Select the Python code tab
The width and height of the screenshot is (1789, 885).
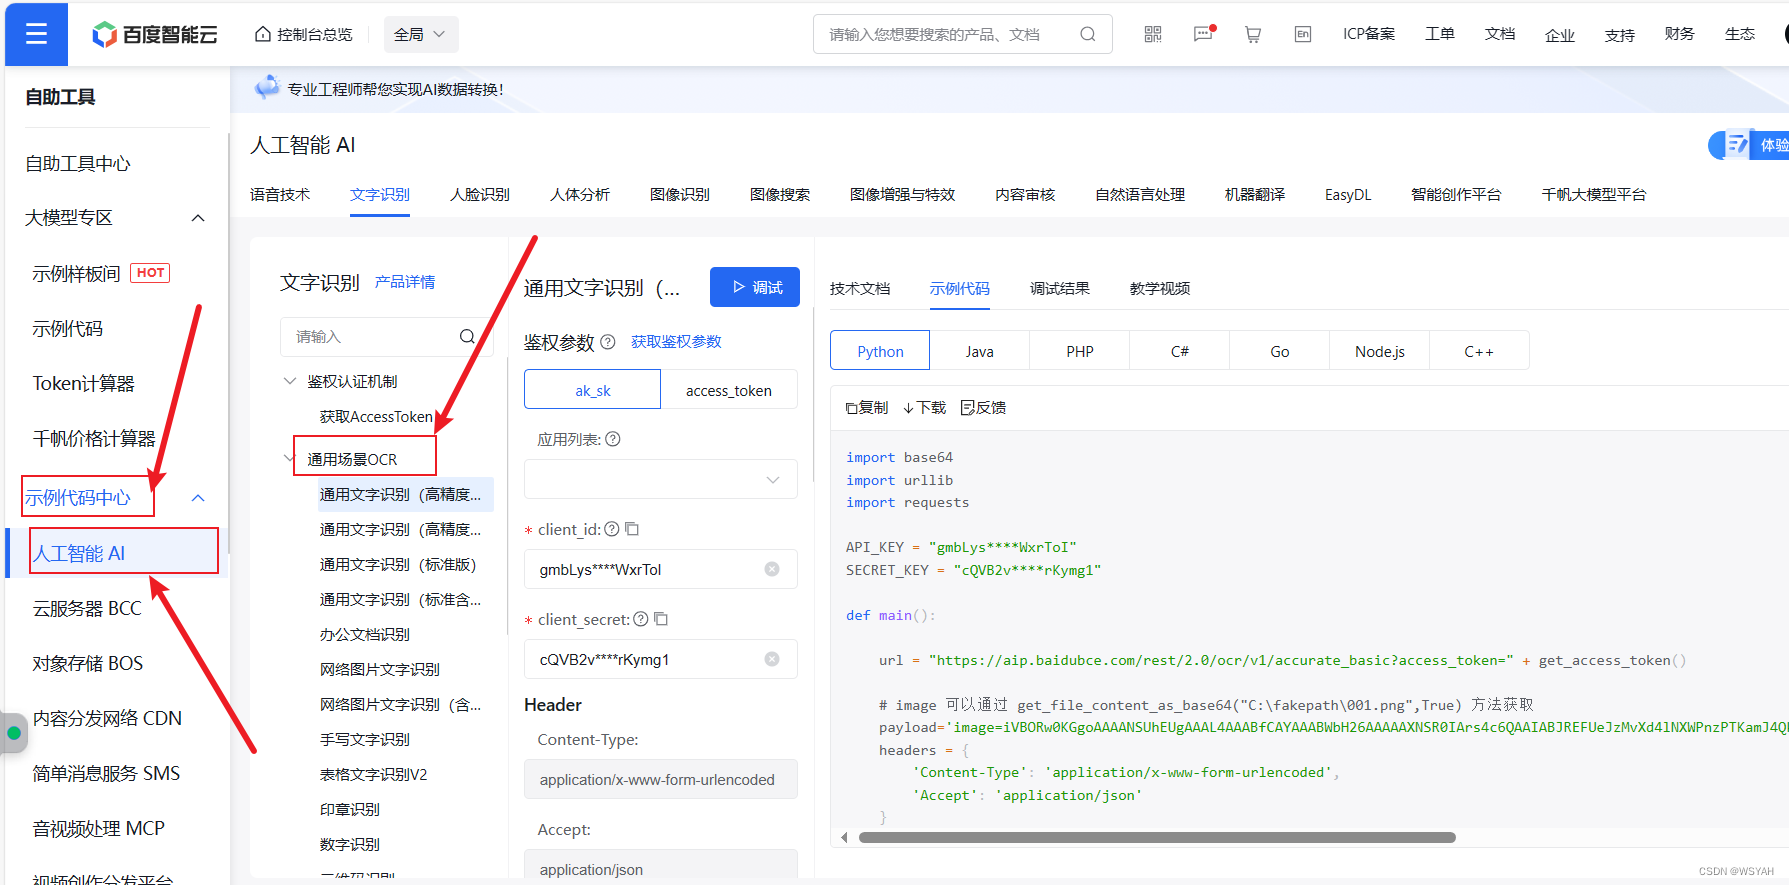(x=880, y=351)
